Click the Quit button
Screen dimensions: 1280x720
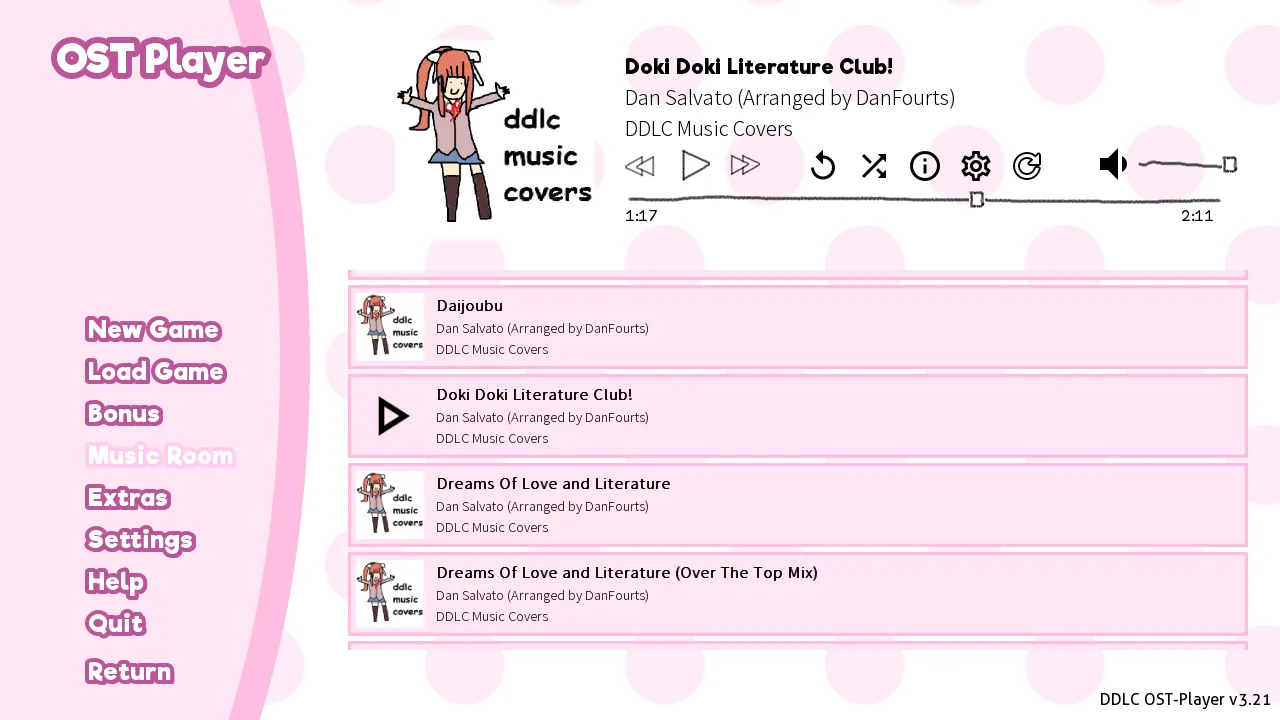tap(116, 623)
